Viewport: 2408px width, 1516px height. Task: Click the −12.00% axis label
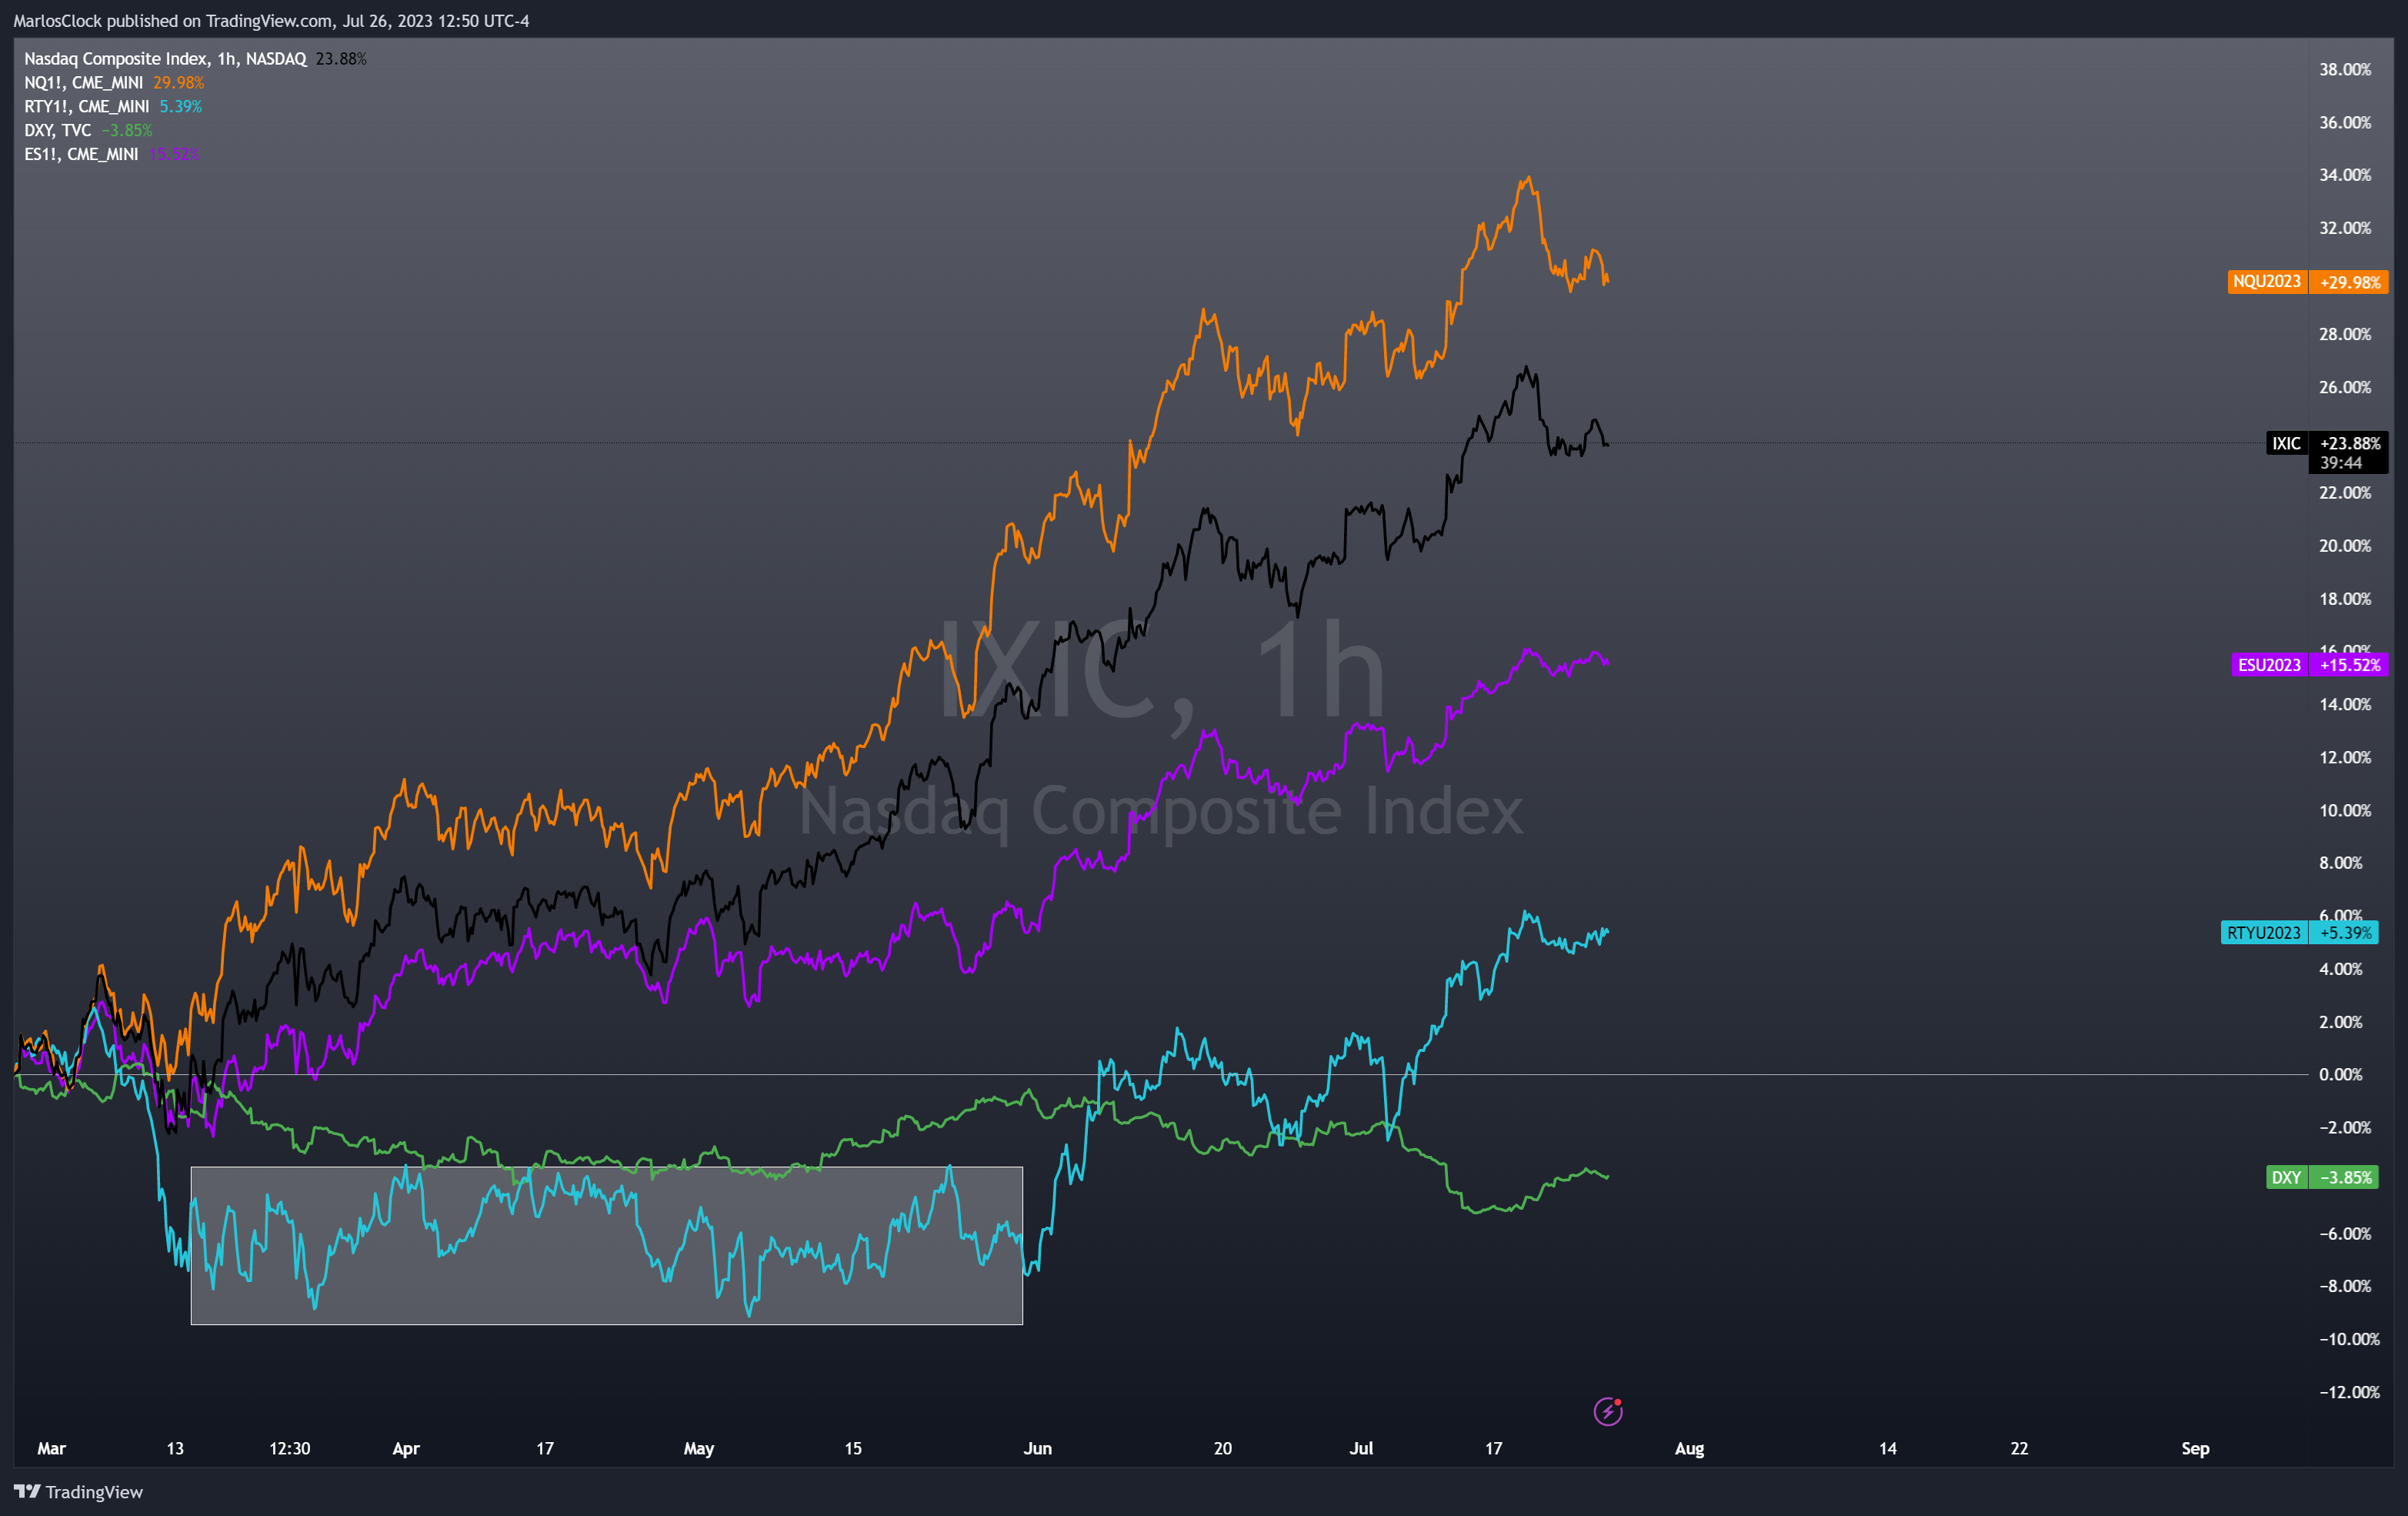coord(2348,1392)
